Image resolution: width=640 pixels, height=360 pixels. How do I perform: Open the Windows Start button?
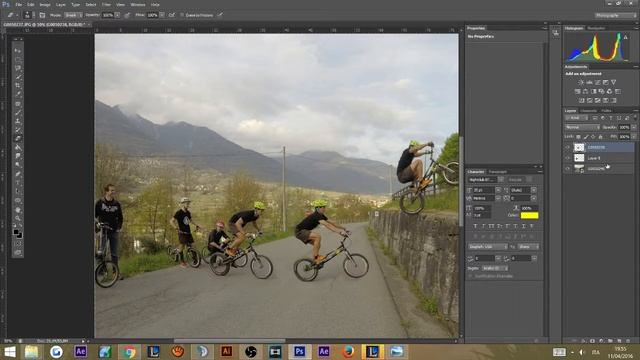pyautogui.click(x=9, y=352)
